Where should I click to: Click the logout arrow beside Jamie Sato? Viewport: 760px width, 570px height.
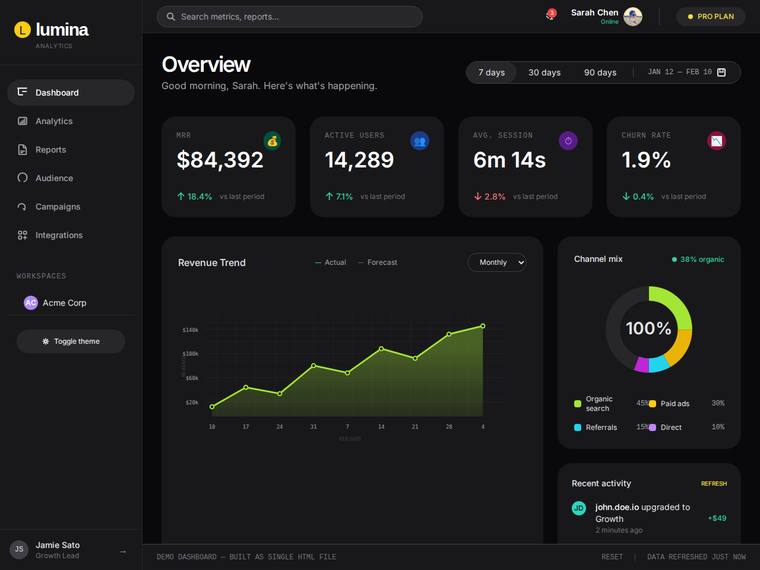click(123, 551)
